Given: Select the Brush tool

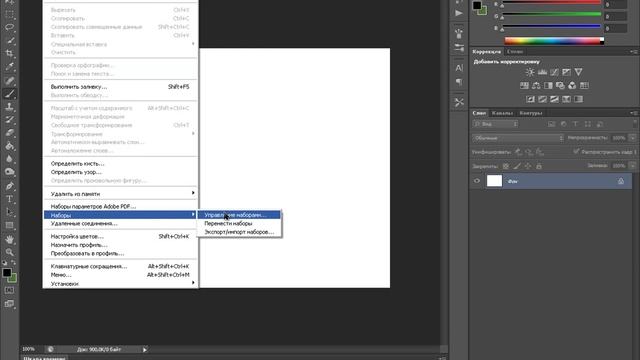Looking at the screenshot, I should click(x=9, y=93).
